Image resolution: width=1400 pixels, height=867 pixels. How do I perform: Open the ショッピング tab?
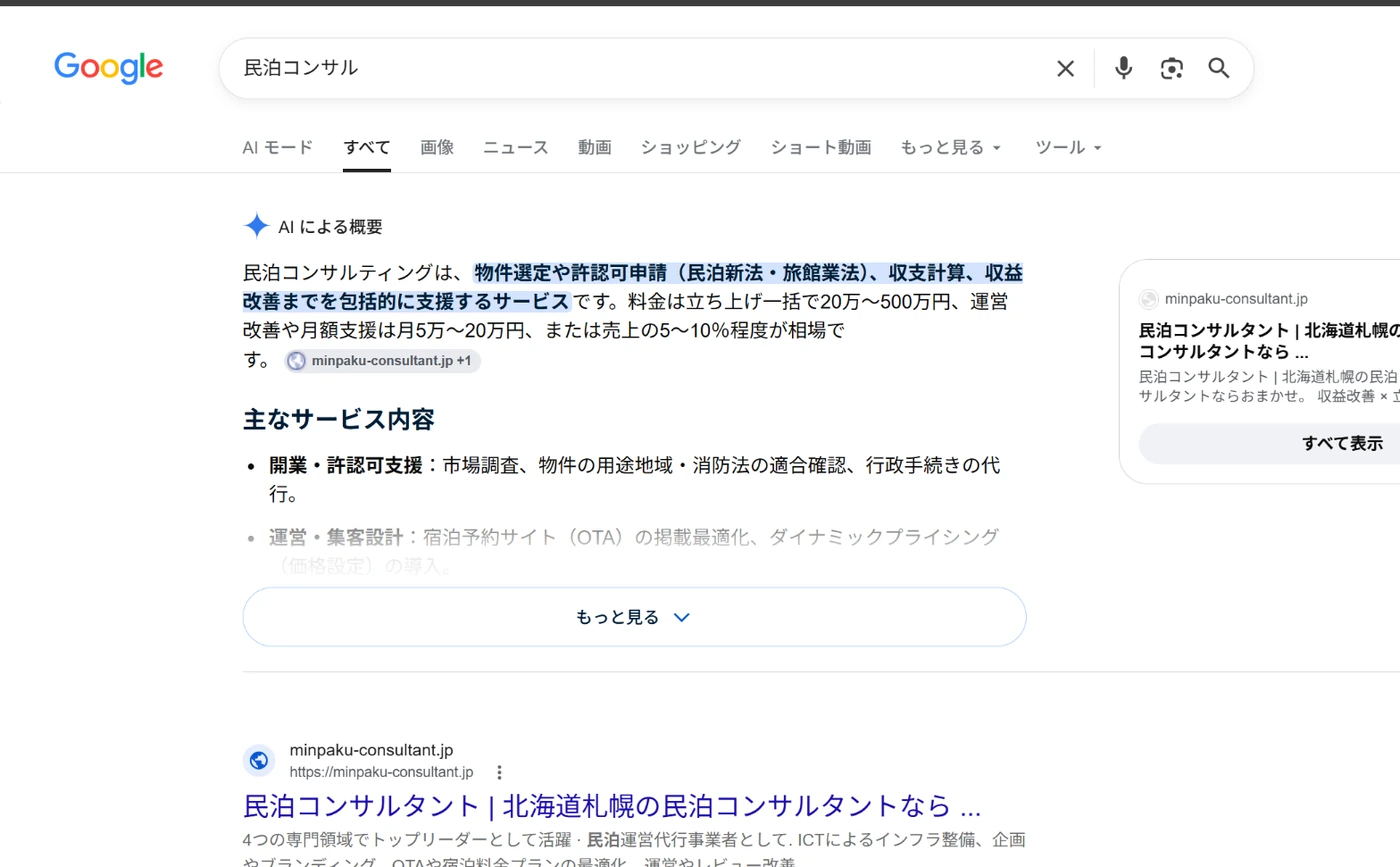click(x=691, y=147)
